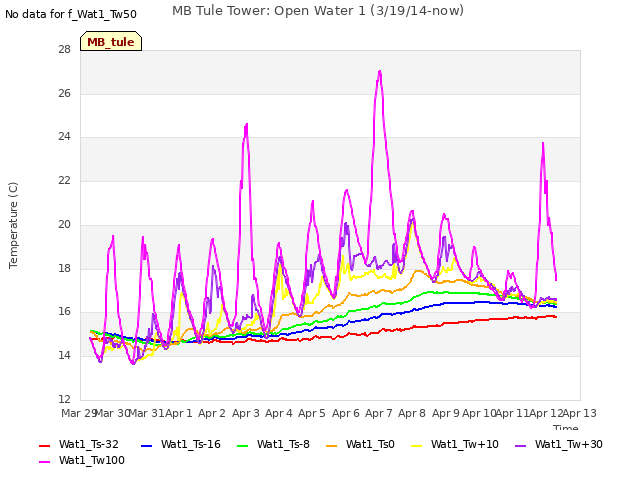
Task: Toggle the Wat1_Ts0 legend label
Action: click(370, 444)
